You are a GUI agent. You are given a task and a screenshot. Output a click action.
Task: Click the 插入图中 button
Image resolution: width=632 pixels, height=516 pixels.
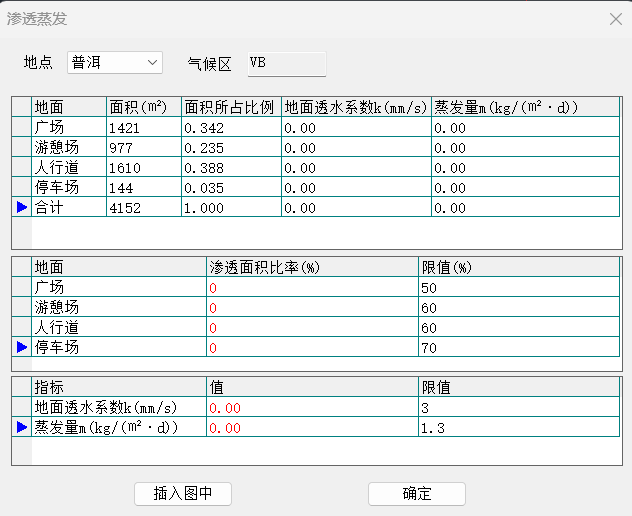[183, 494]
